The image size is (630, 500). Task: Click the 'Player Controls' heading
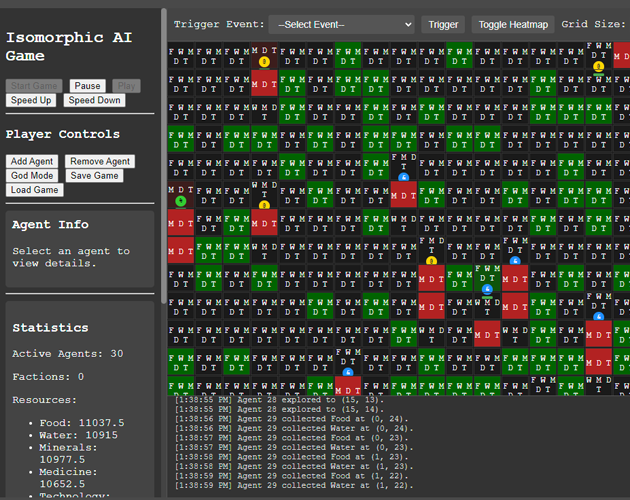[63, 134]
